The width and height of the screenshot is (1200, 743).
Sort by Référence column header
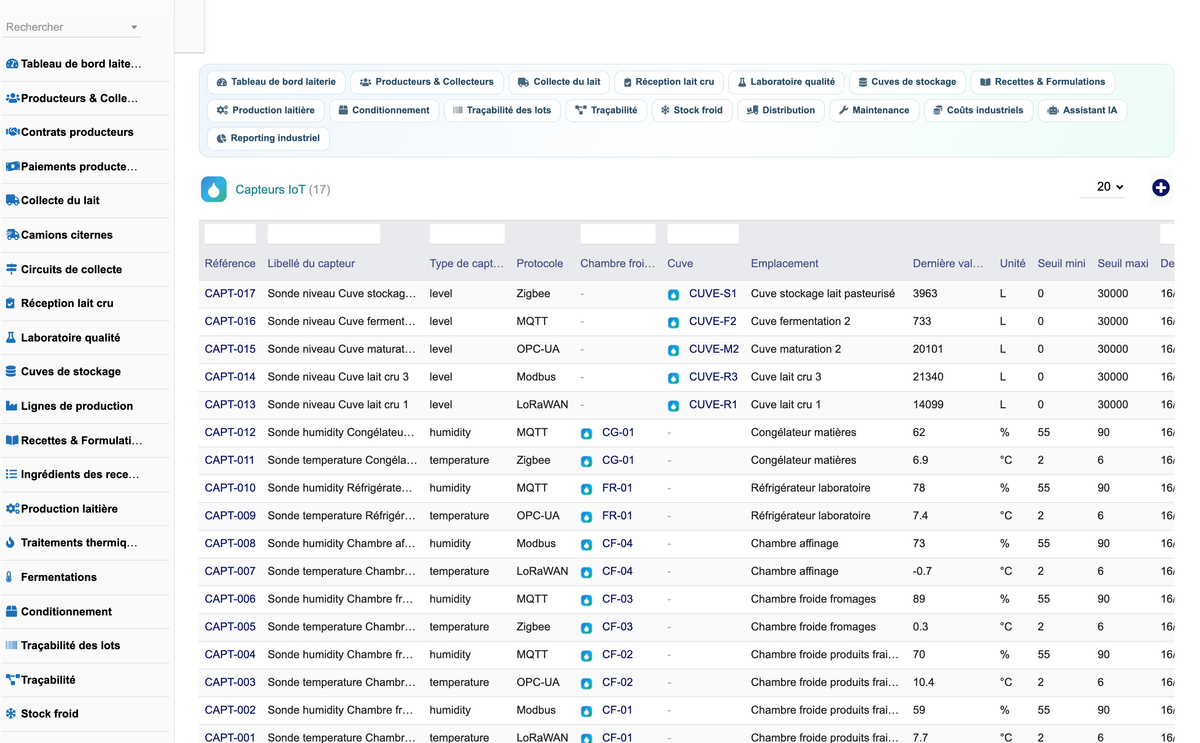[230, 264]
